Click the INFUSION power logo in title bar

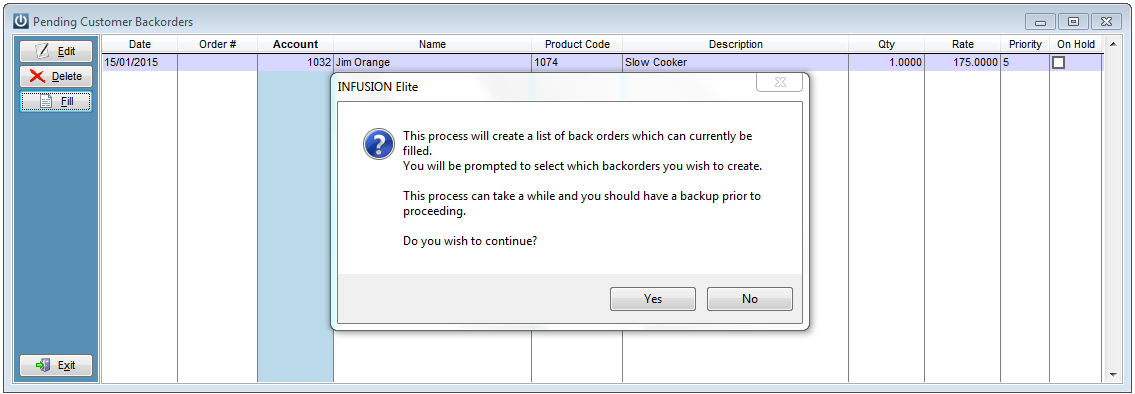pyautogui.click(x=21, y=22)
